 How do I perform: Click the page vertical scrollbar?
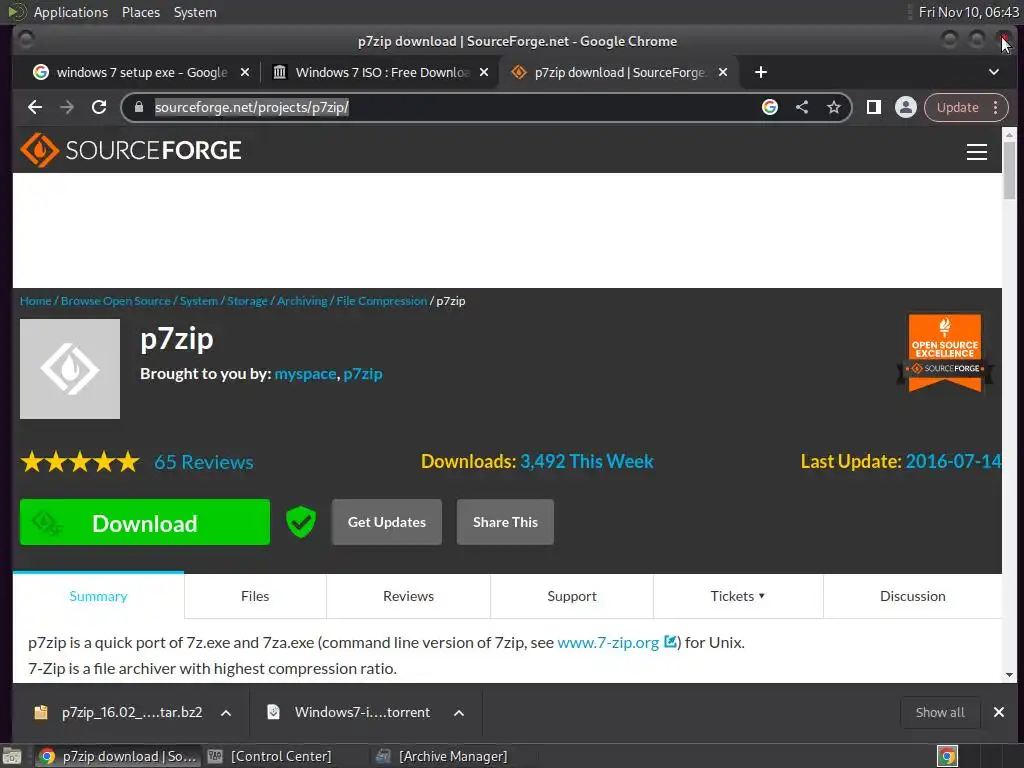(1010, 171)
